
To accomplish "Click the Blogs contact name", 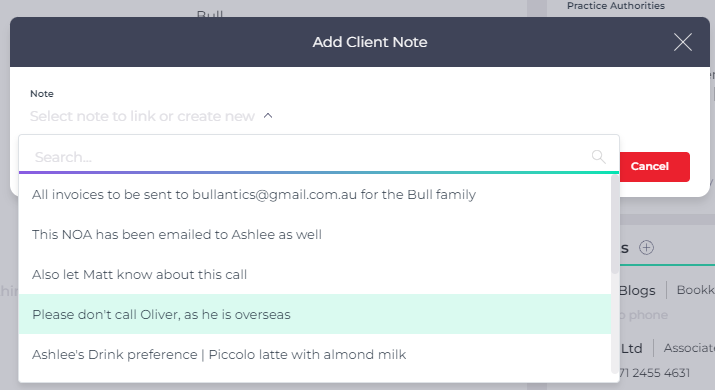I will (637, 291).
